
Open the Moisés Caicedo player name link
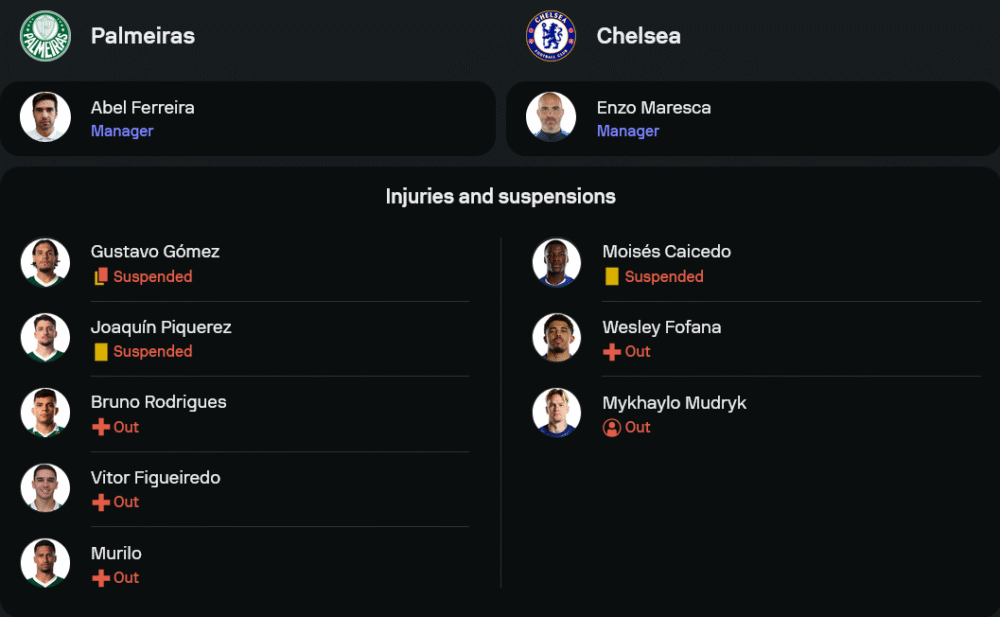tap(666, 252)
